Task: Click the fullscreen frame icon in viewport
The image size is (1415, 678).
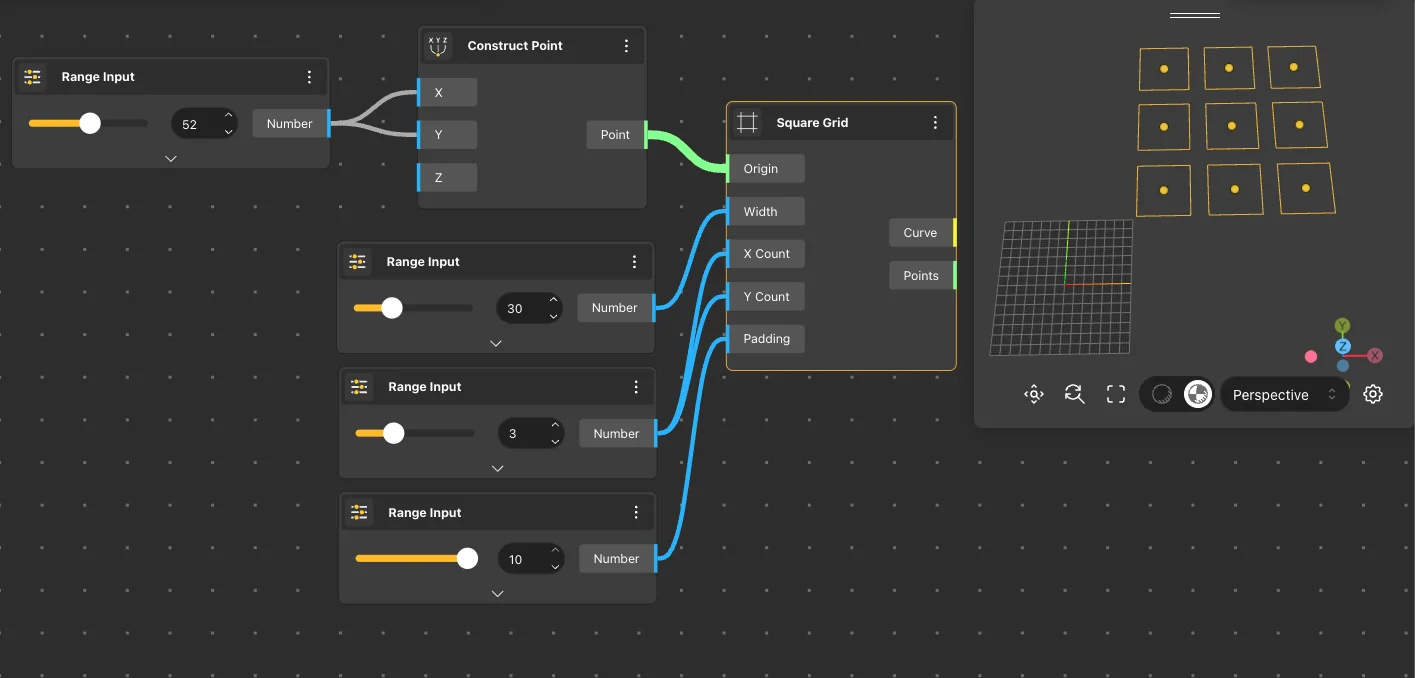Action: tap(1116, 394)
